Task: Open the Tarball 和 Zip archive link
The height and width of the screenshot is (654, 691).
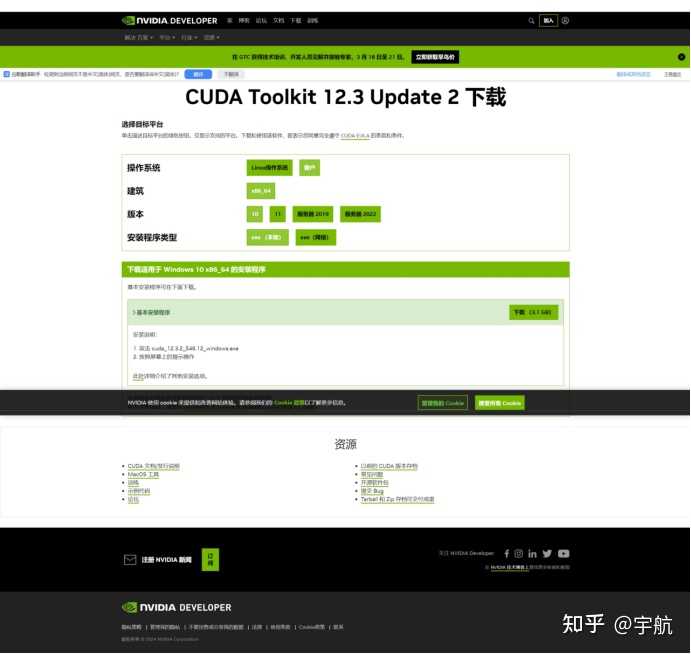Action: tap(398, 500)
